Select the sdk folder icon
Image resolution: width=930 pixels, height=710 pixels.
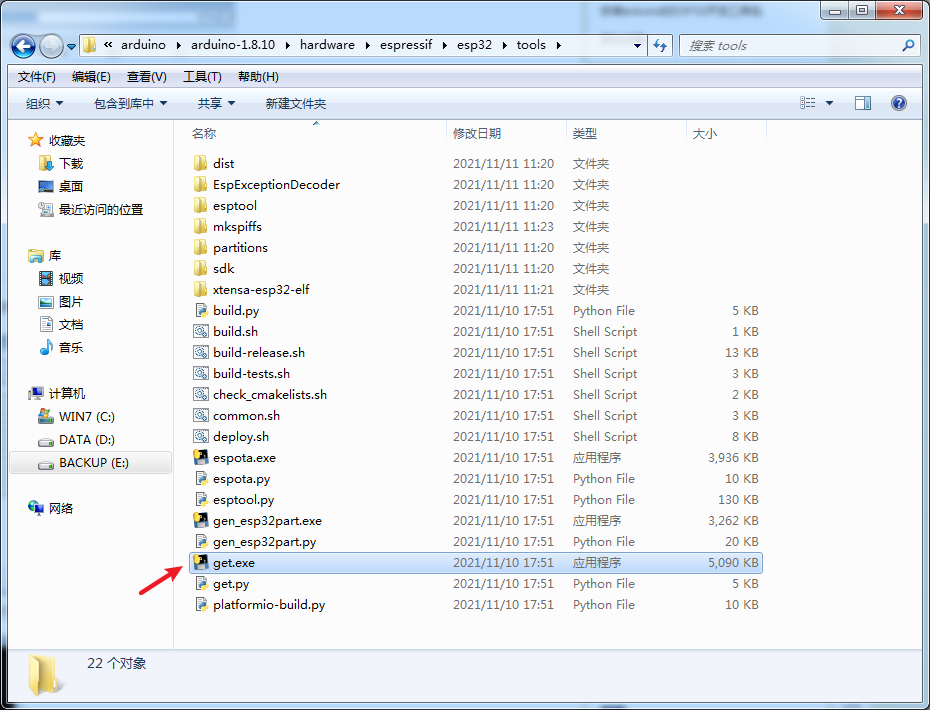(200, 268)
